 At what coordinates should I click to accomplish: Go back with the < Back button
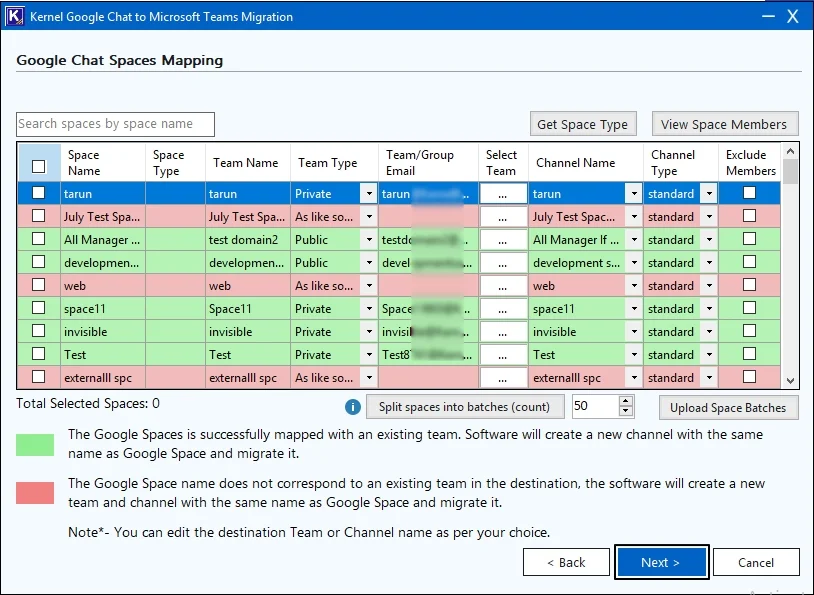[x=566, y=562]
